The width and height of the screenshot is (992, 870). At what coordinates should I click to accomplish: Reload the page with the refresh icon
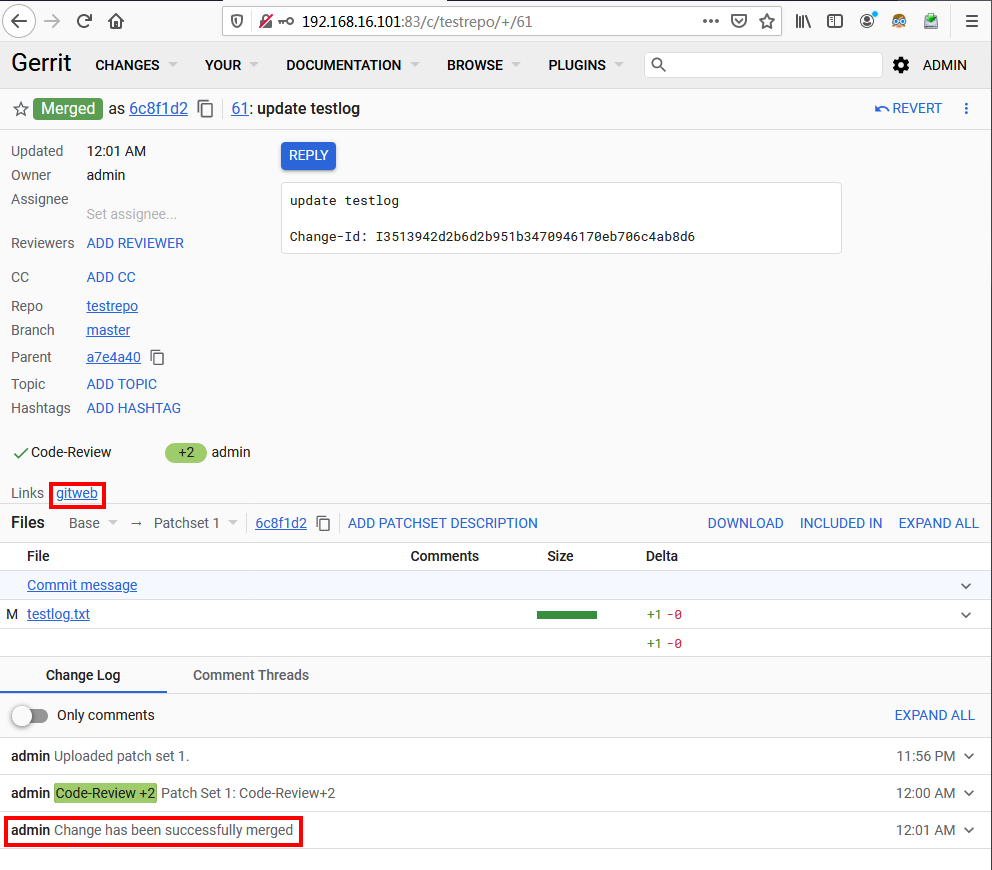[x=84, y=22]
